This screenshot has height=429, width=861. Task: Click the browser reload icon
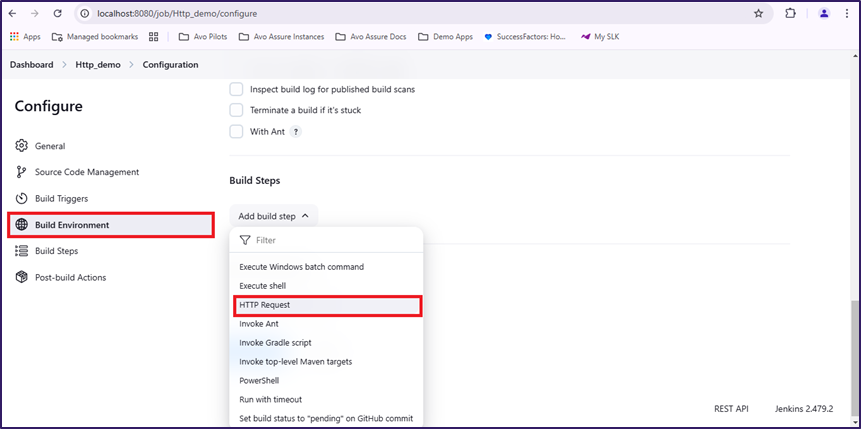58,14
